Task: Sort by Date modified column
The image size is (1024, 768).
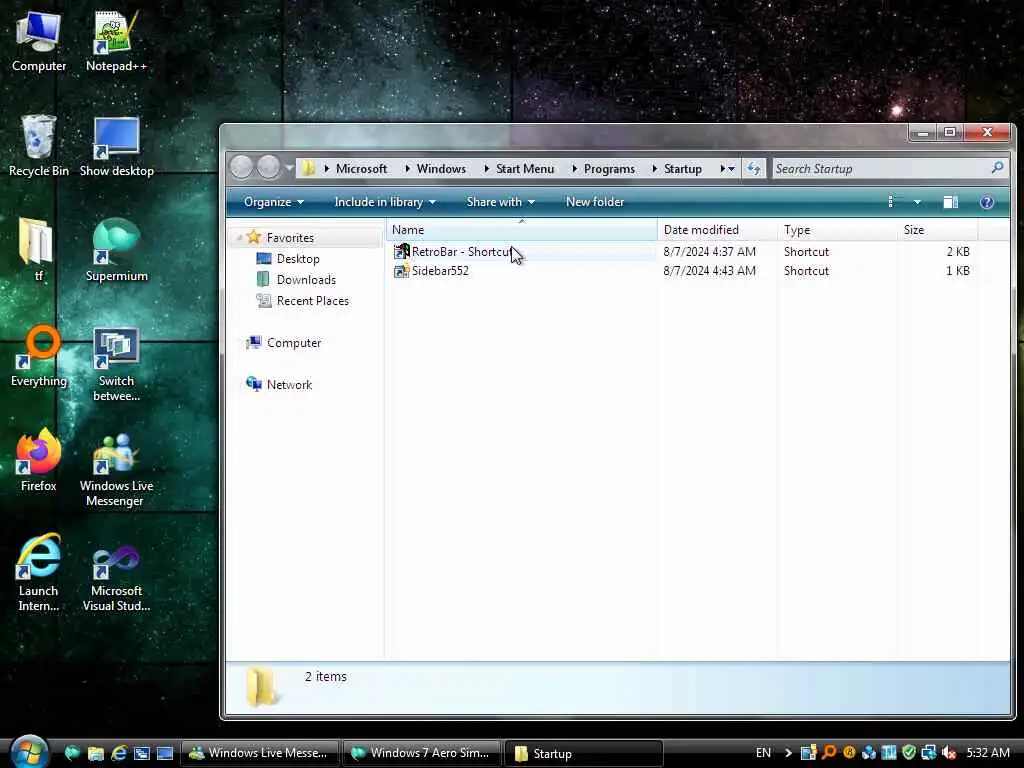Action: point(717,230)
